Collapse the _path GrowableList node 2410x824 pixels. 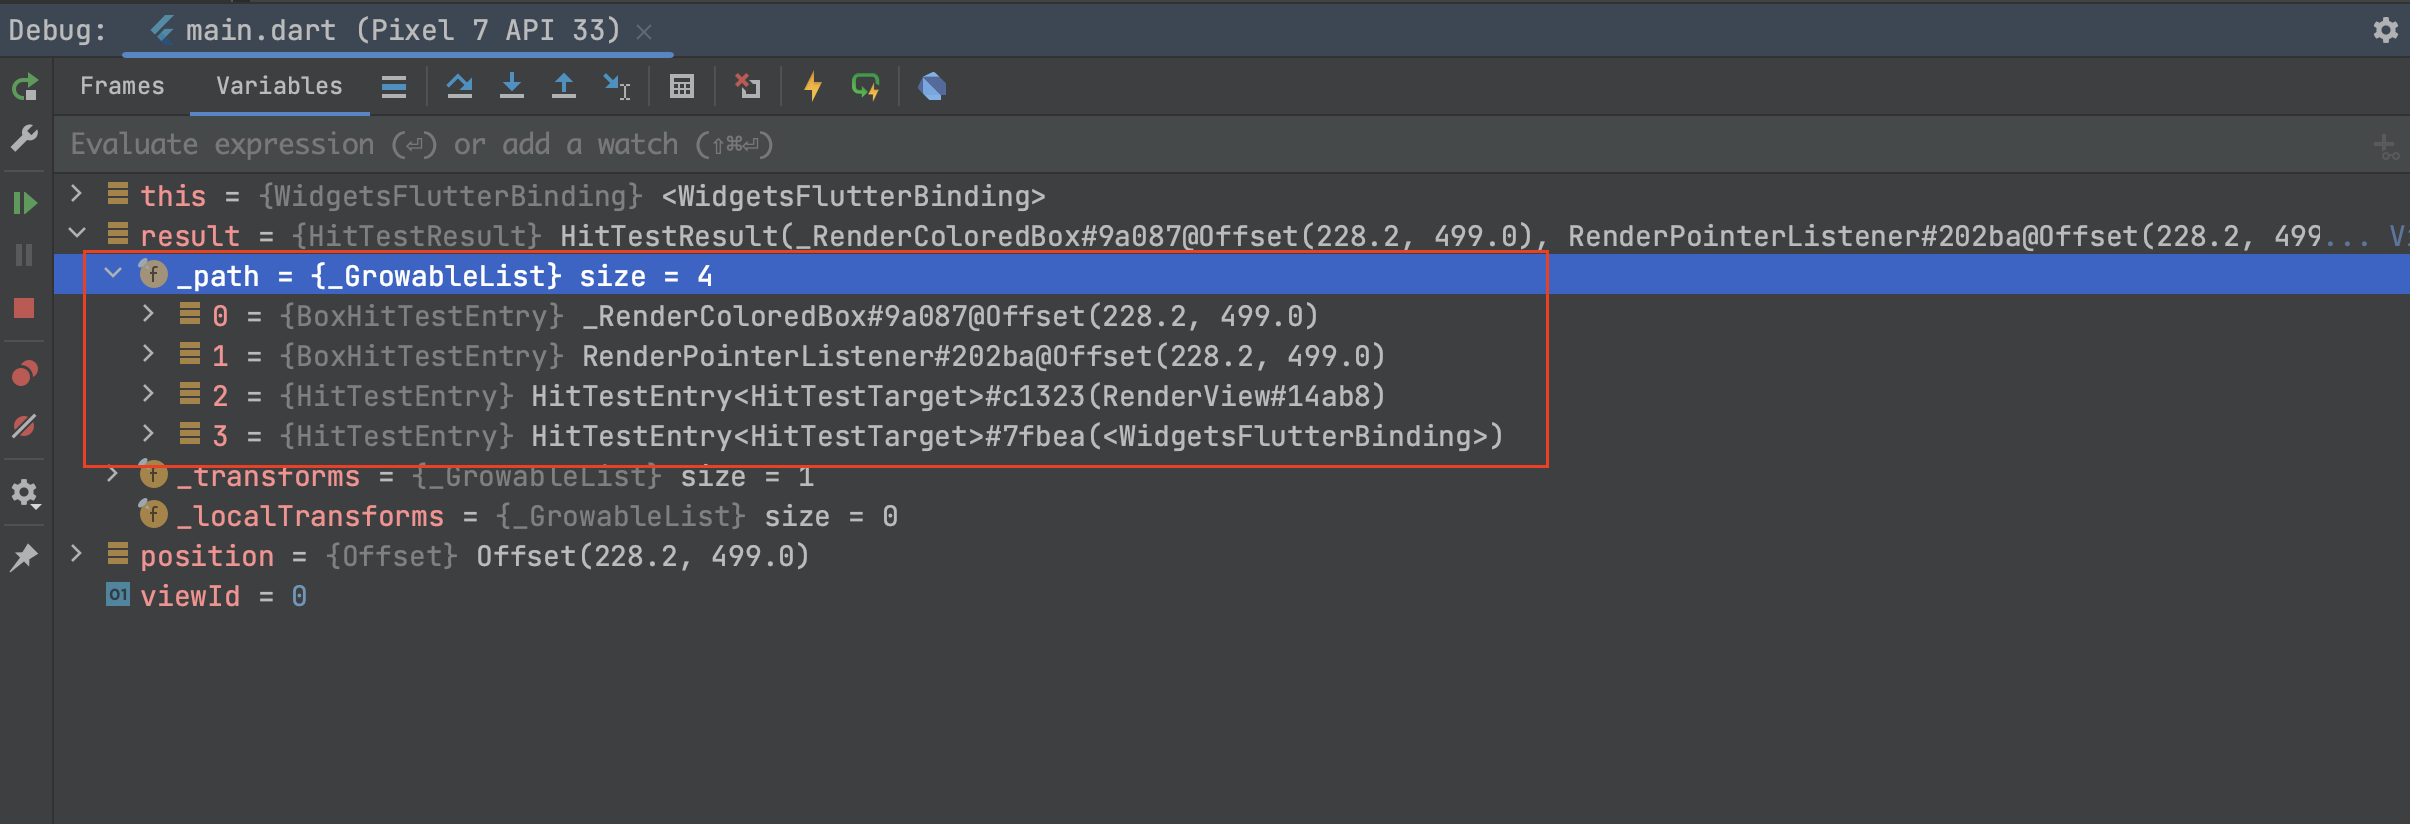113,273
